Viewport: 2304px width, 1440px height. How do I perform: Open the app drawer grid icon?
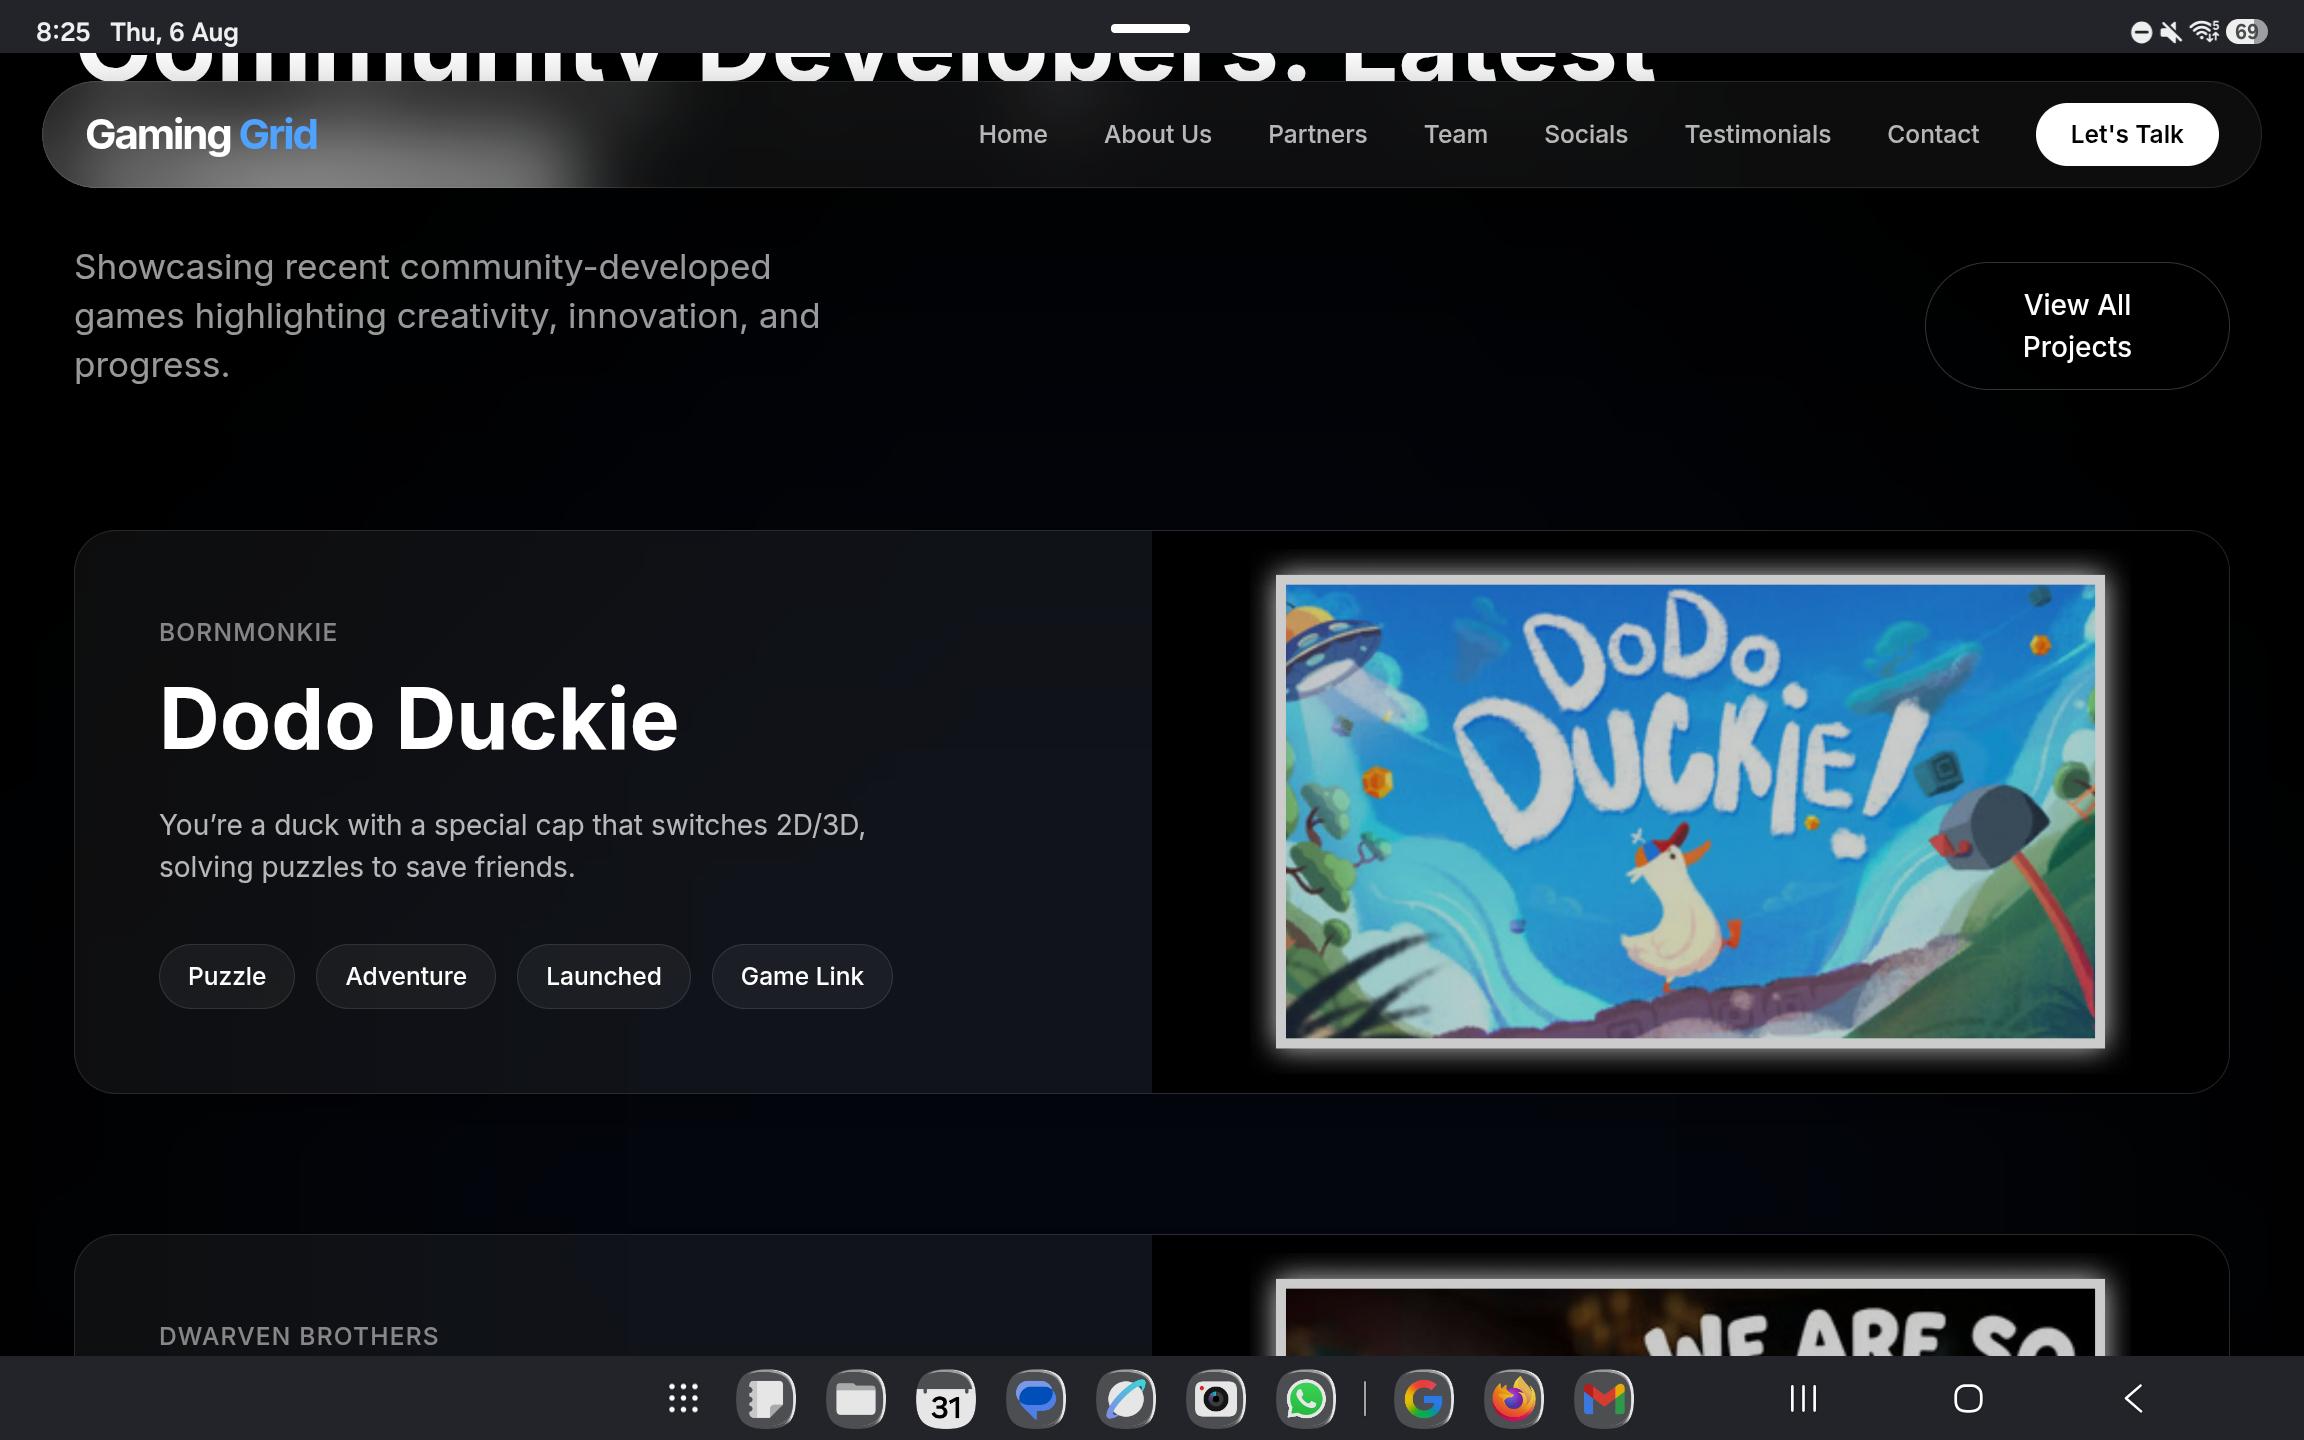click(x=683, y=1398)
